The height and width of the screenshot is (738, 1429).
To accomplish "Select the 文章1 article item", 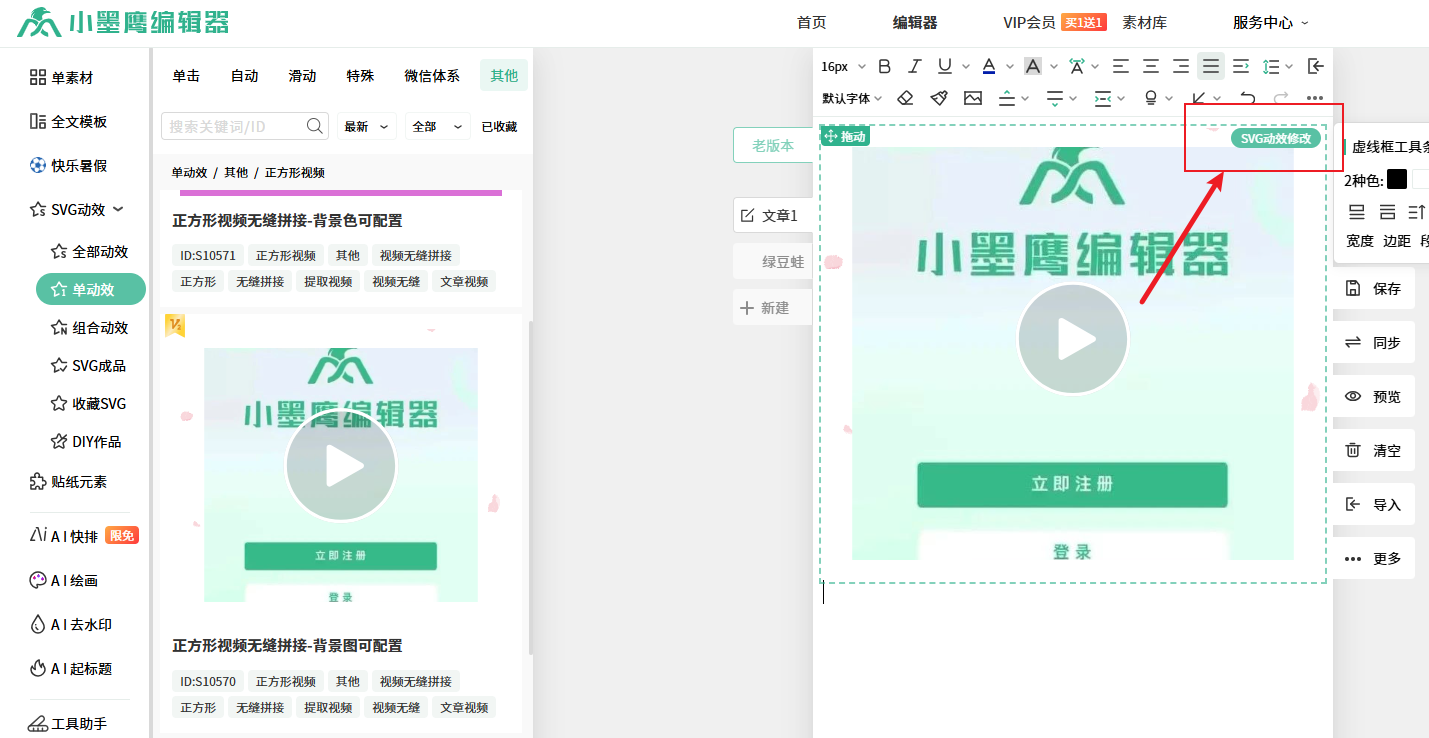I will (x=772, y=215).
